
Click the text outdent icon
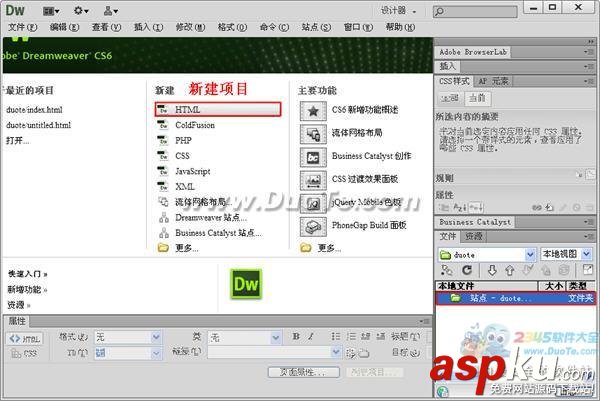[x=365, y=336]
